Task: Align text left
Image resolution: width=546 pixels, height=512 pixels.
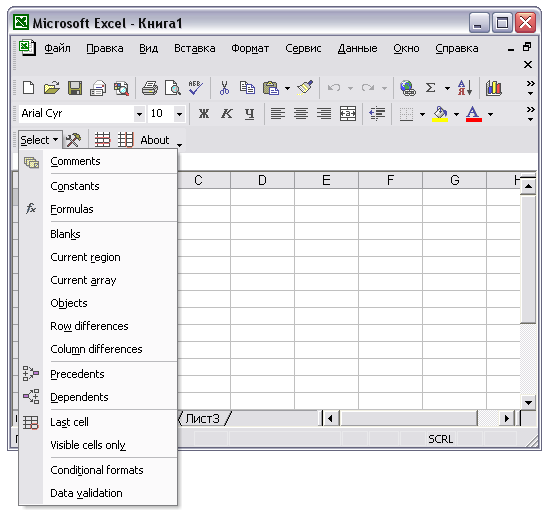Action: click(x=278, y=114)
